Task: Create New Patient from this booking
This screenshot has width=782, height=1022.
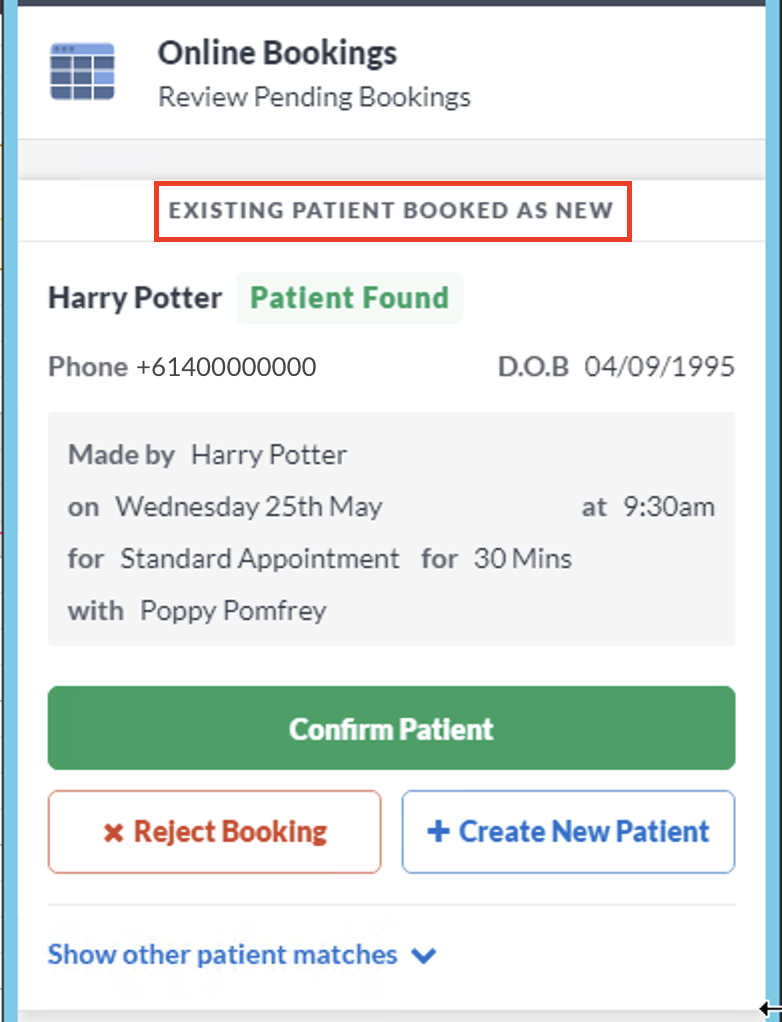Action: tap(568, 832)
